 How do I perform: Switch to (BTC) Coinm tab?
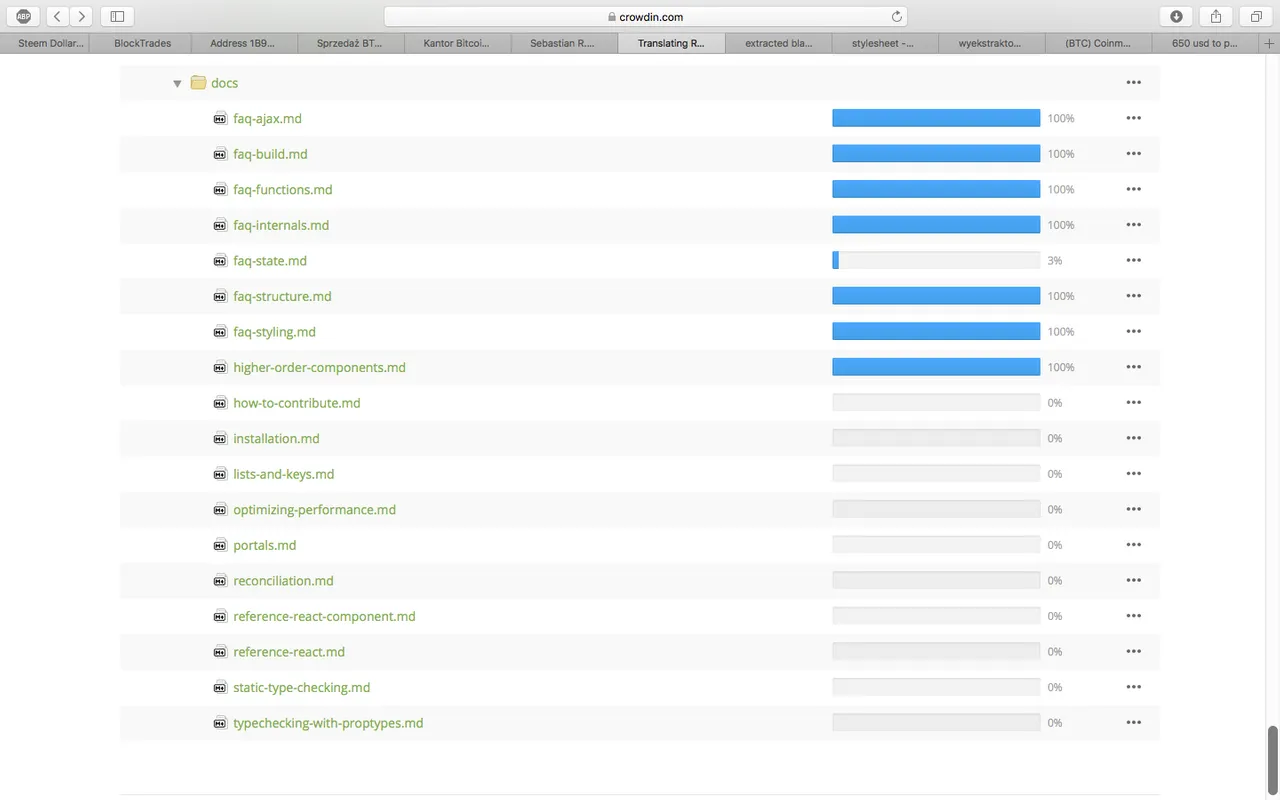click(x=1097, y=43)
